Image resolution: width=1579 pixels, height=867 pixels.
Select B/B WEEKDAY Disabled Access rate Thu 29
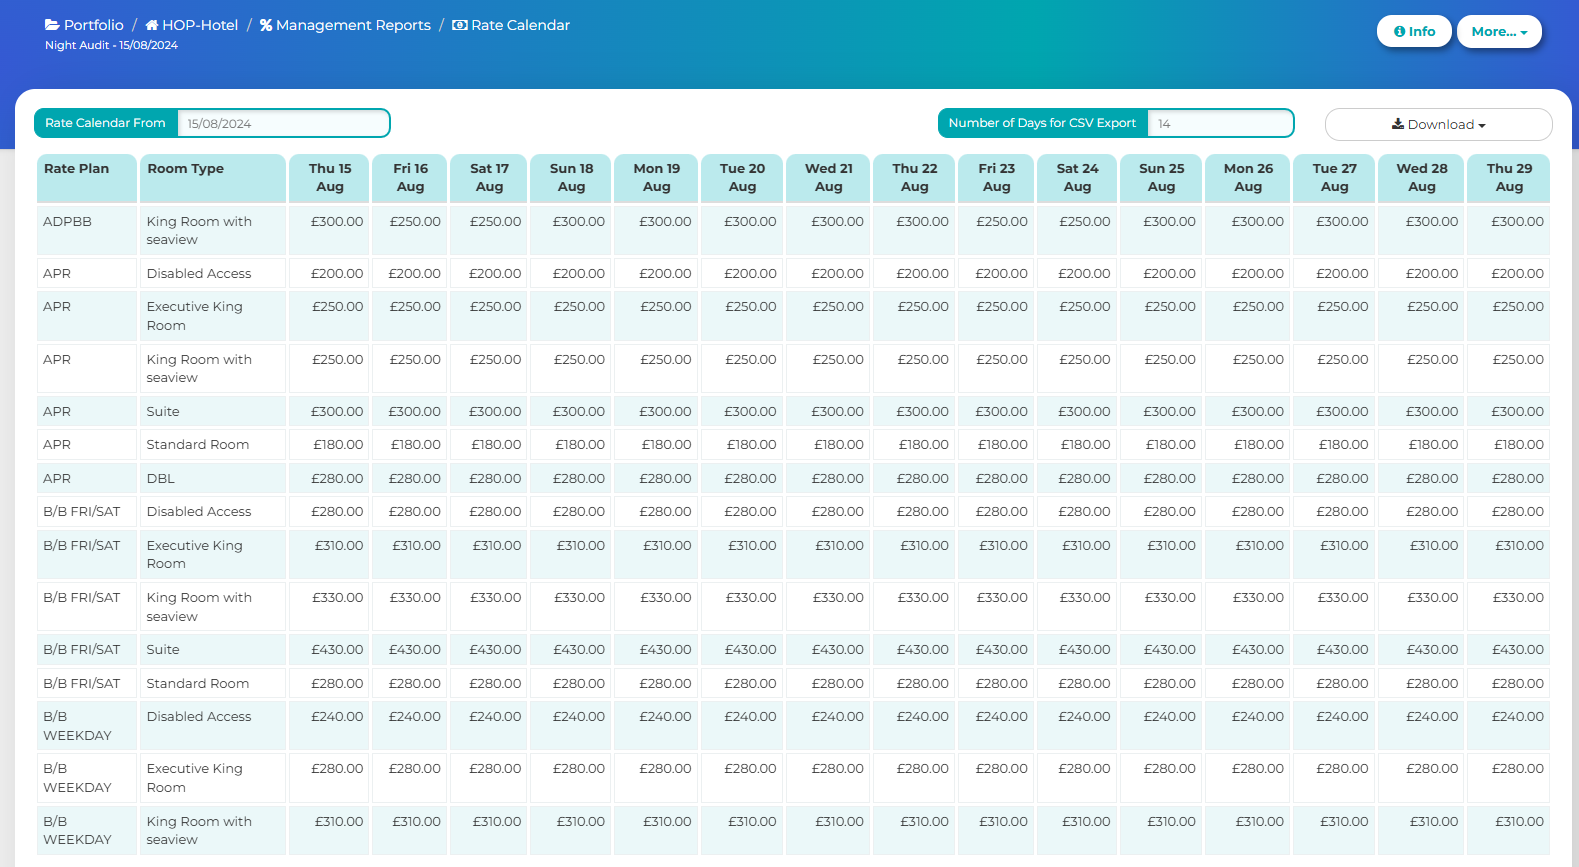pyautogui.click(x=1509, y=725)
